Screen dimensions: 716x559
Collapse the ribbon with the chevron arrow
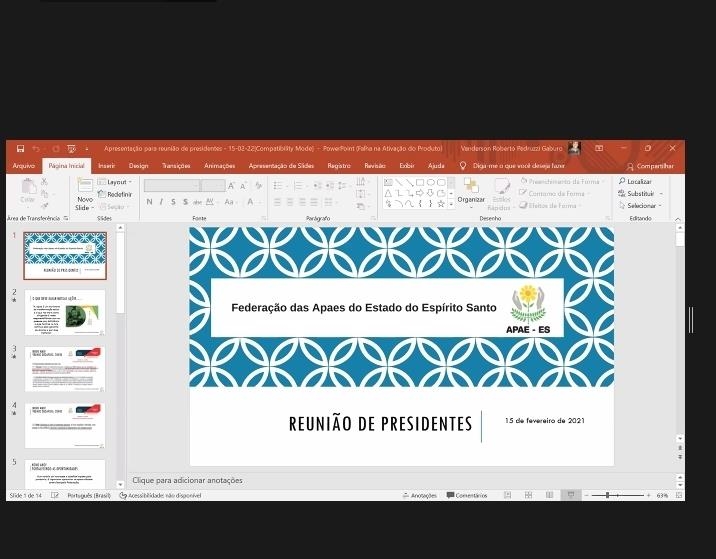[678, 219]
